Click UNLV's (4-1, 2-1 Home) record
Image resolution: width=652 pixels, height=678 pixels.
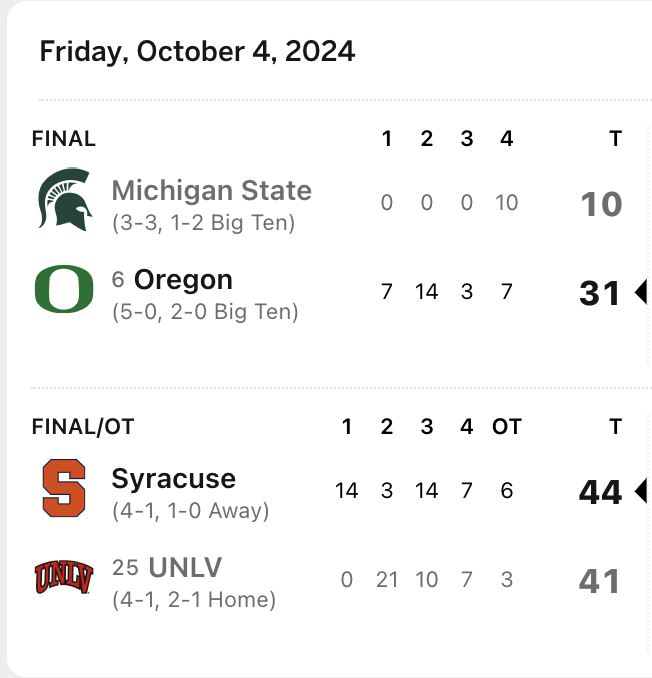194,600
